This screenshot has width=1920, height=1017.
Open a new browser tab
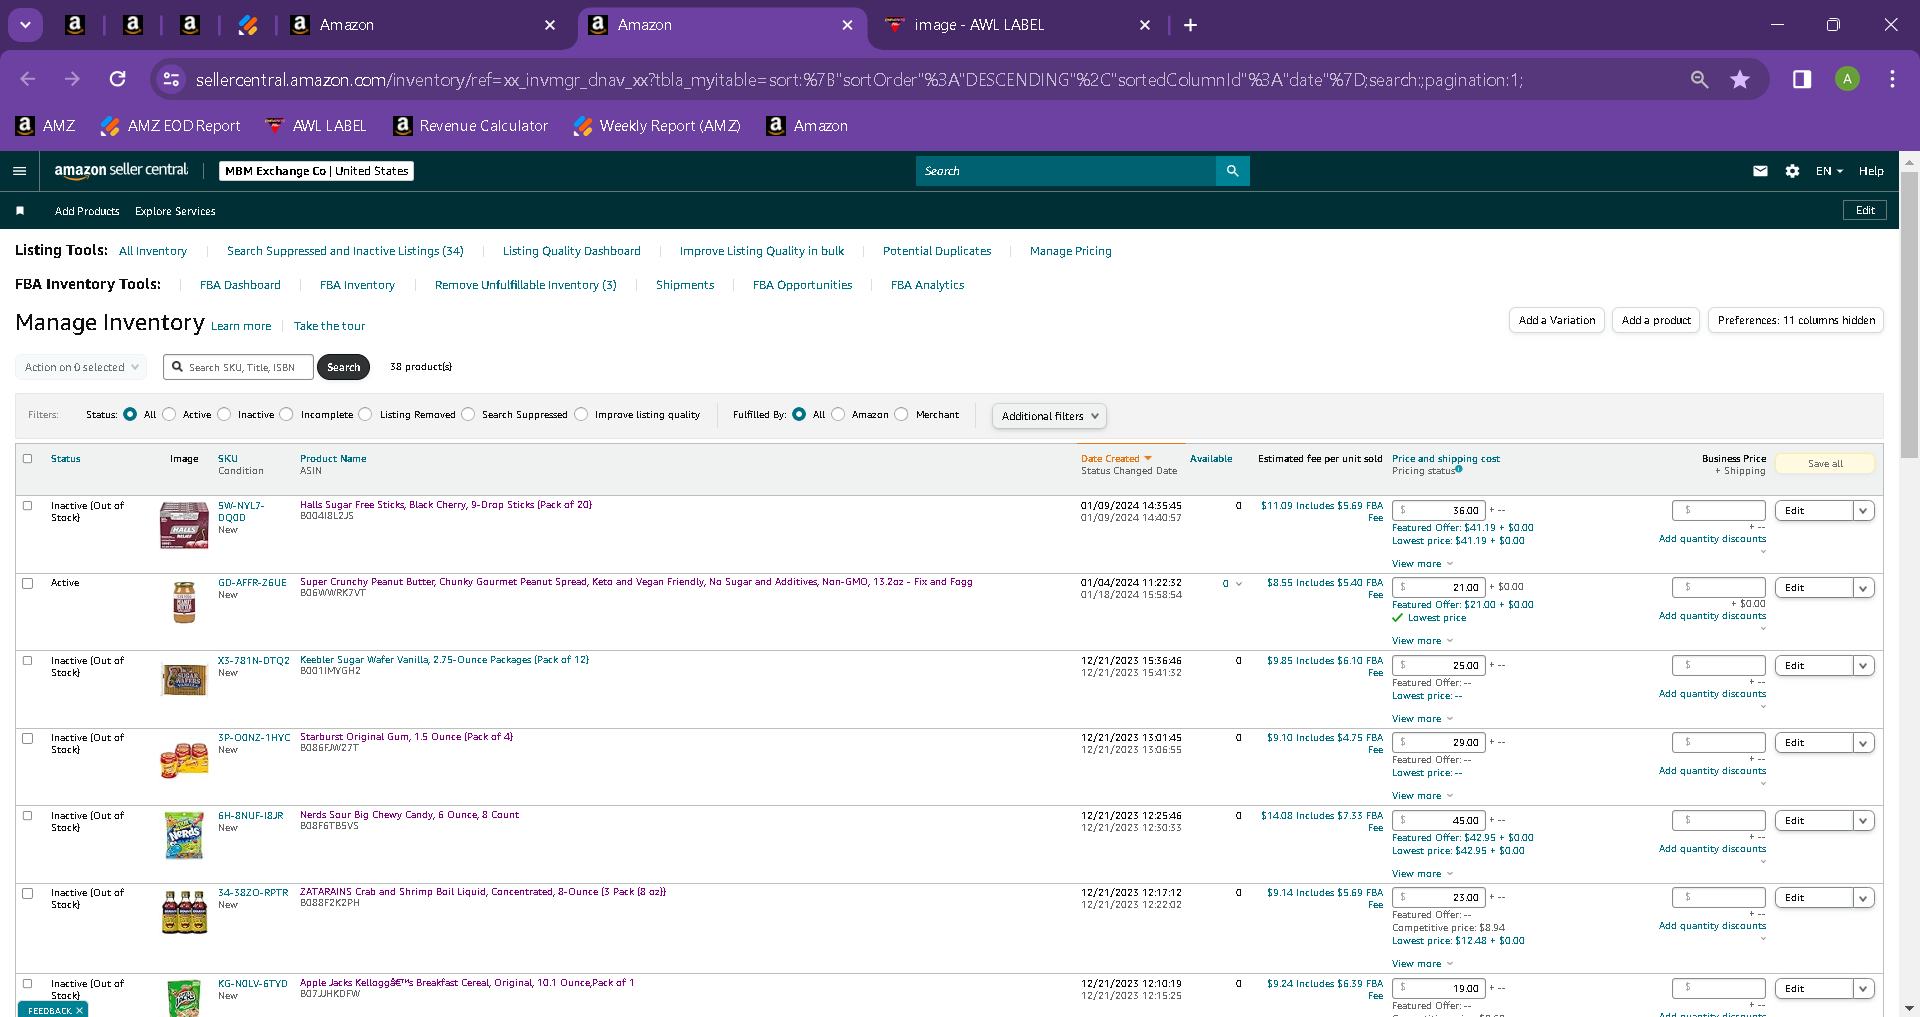pos(1190,25)
